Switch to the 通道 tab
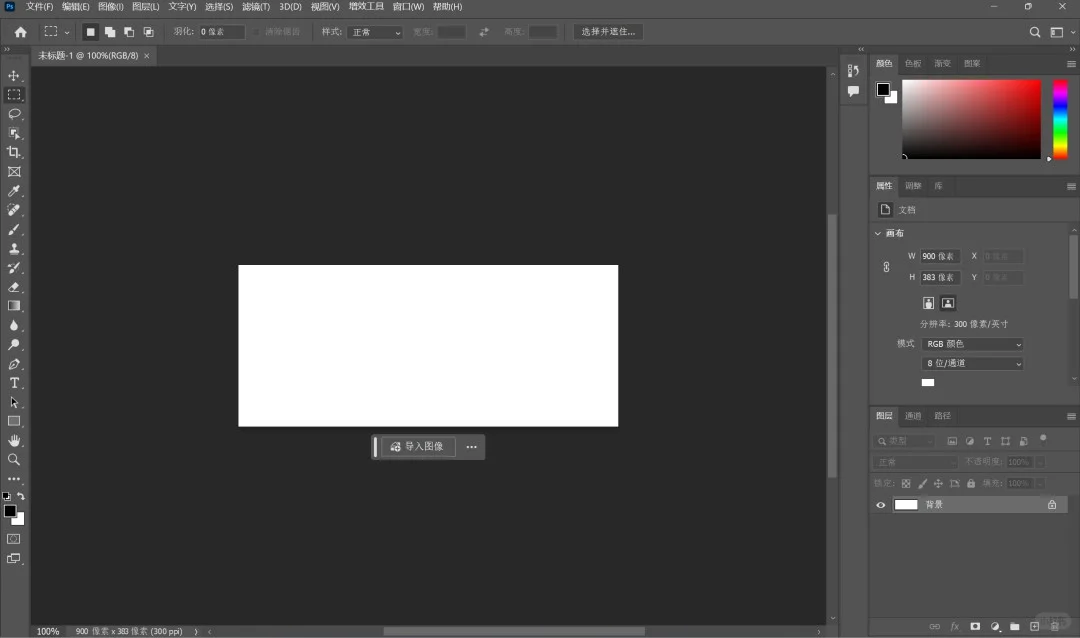The width and height of the screenshot is (1080, 638). click(913, 415)
